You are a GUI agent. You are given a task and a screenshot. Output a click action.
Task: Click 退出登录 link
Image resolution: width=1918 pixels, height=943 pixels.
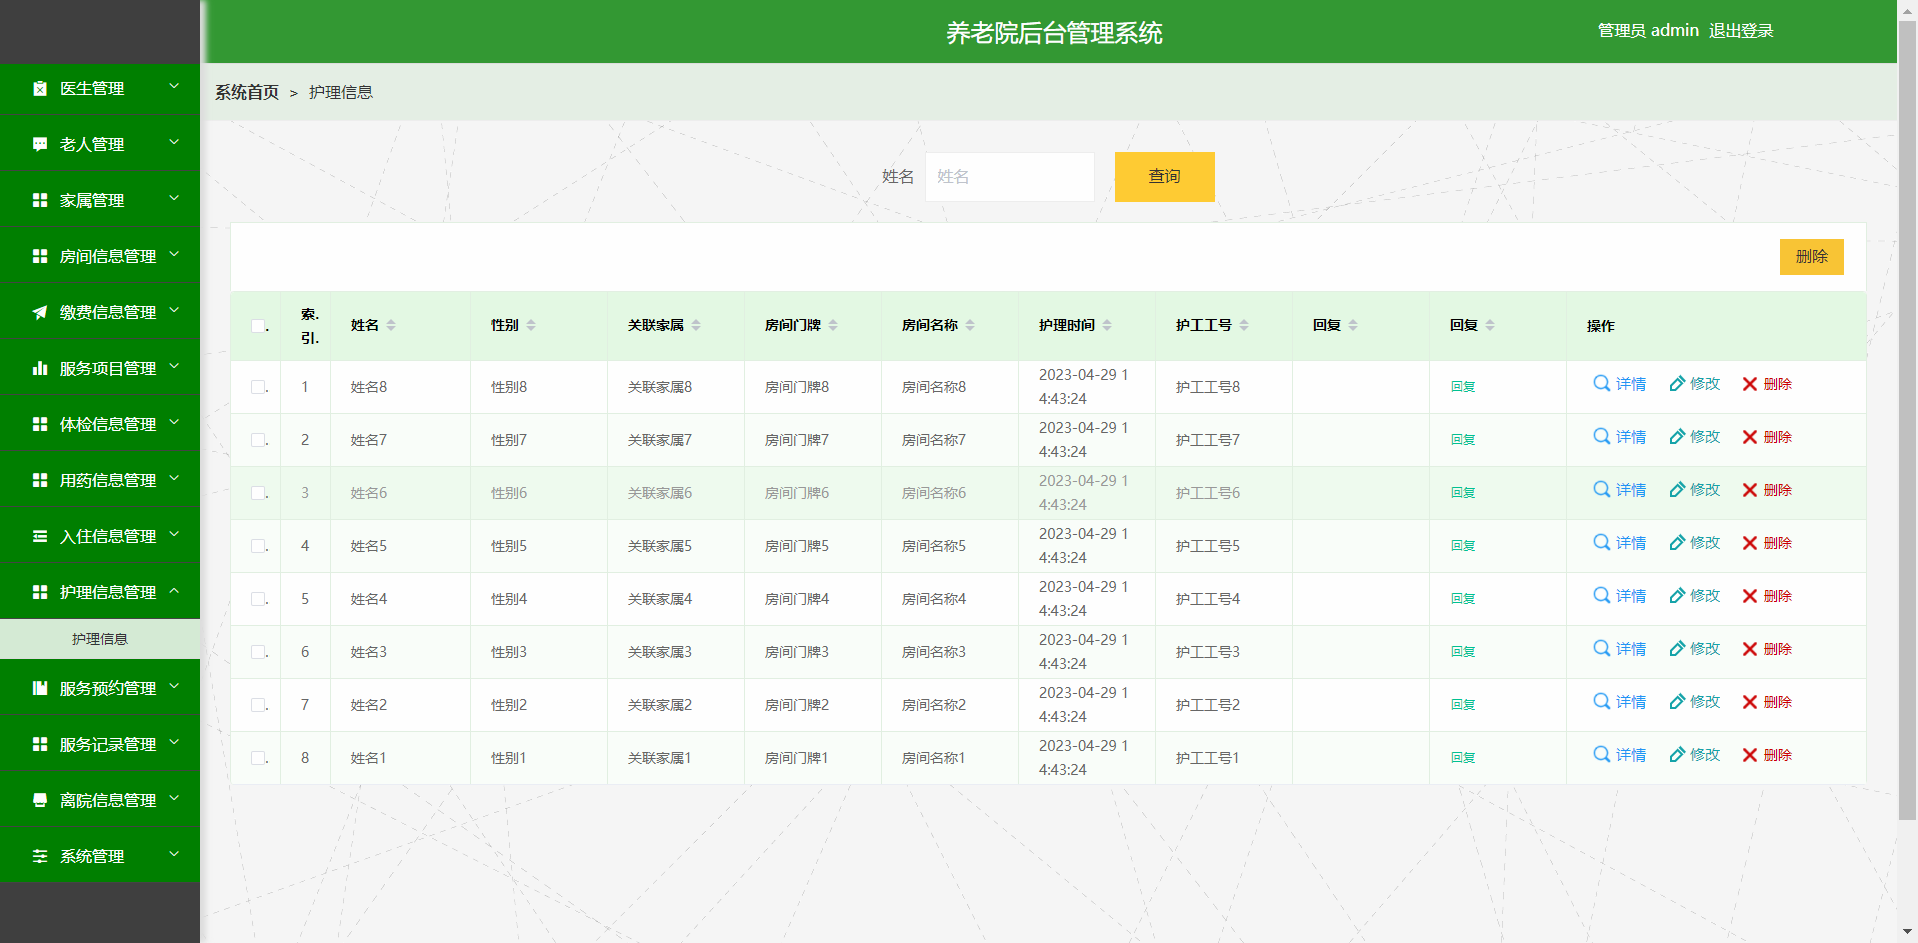1741,31
